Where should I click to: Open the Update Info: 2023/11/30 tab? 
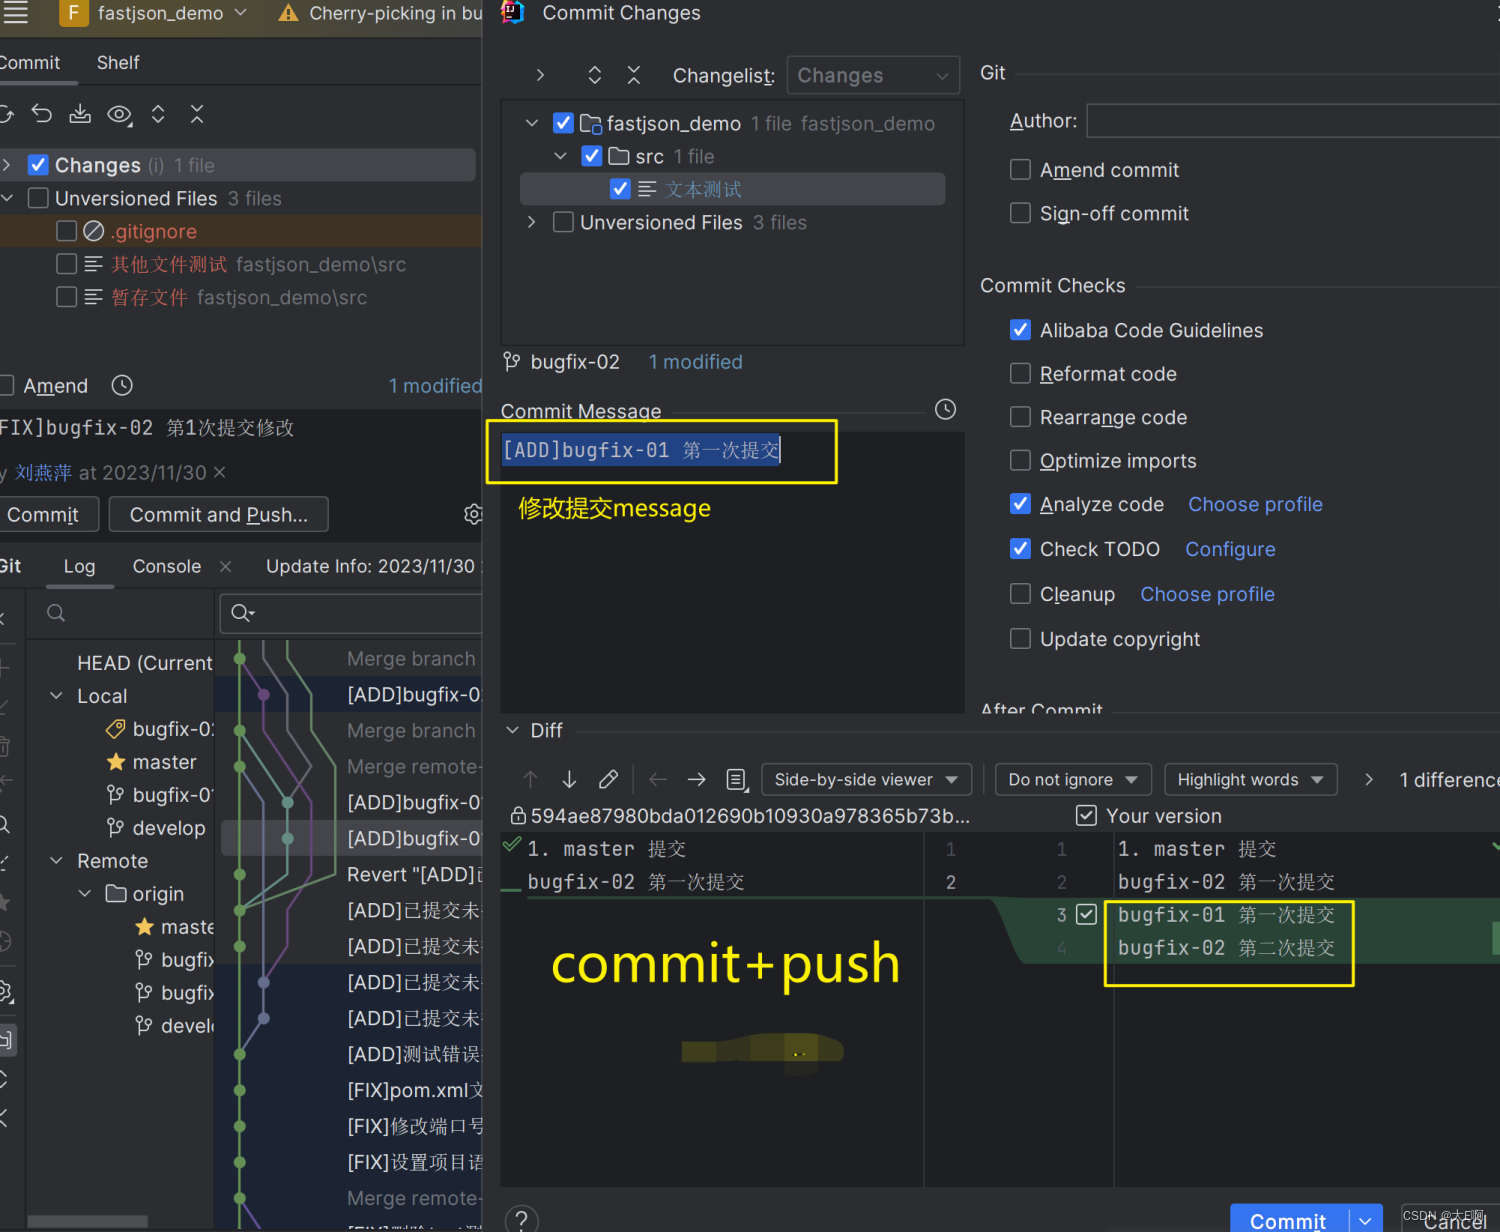(370, 566)
